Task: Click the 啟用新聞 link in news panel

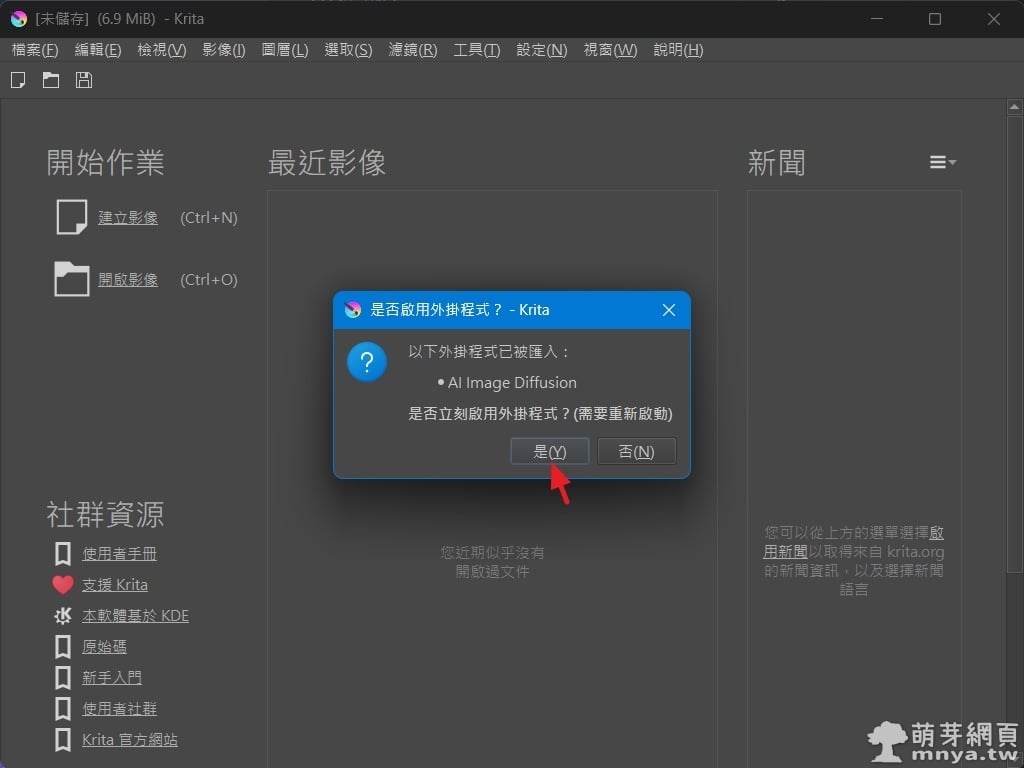Action: click(785, 551)
